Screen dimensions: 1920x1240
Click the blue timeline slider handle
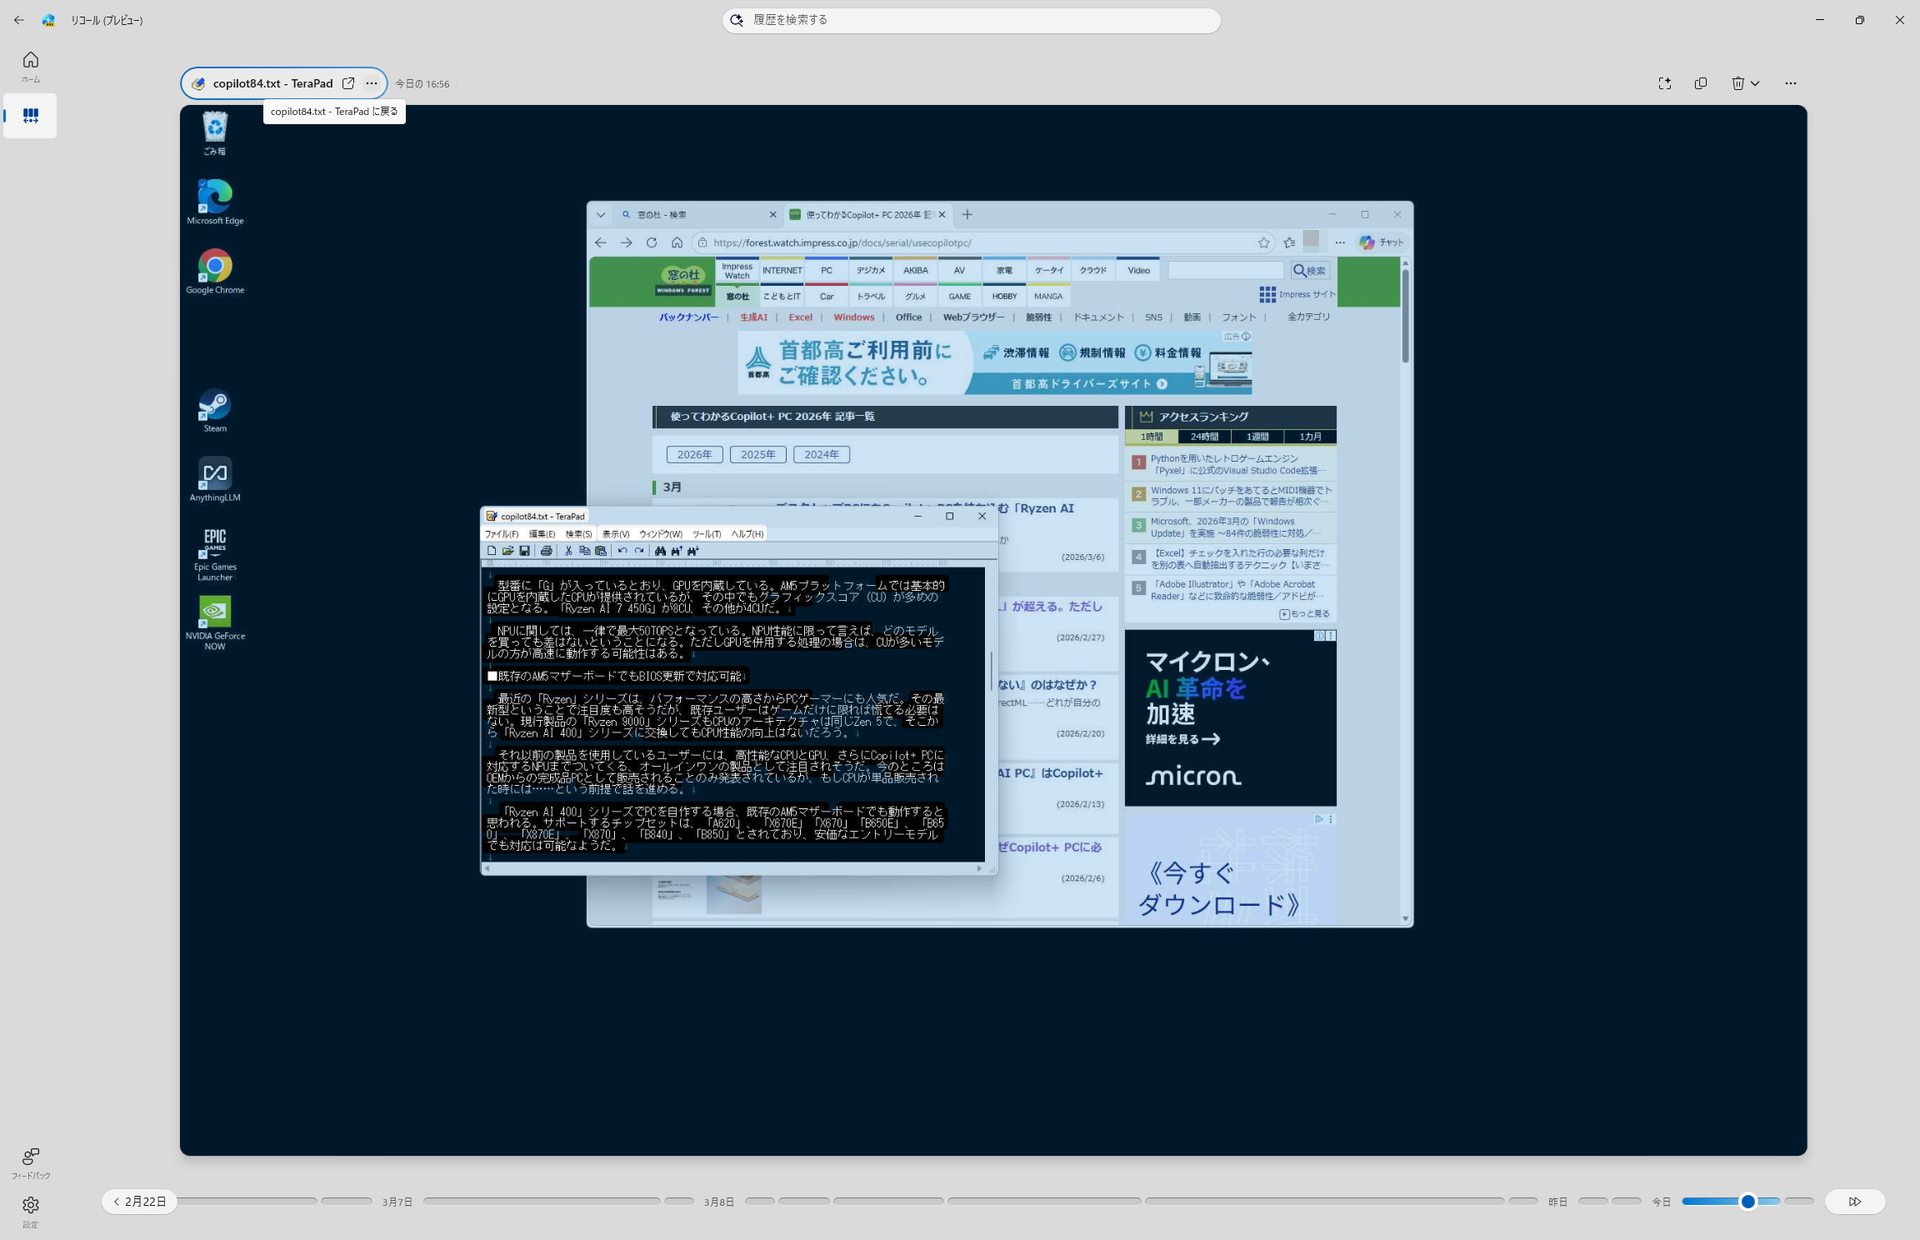pyautogui.click(x=1748, y=1202)
